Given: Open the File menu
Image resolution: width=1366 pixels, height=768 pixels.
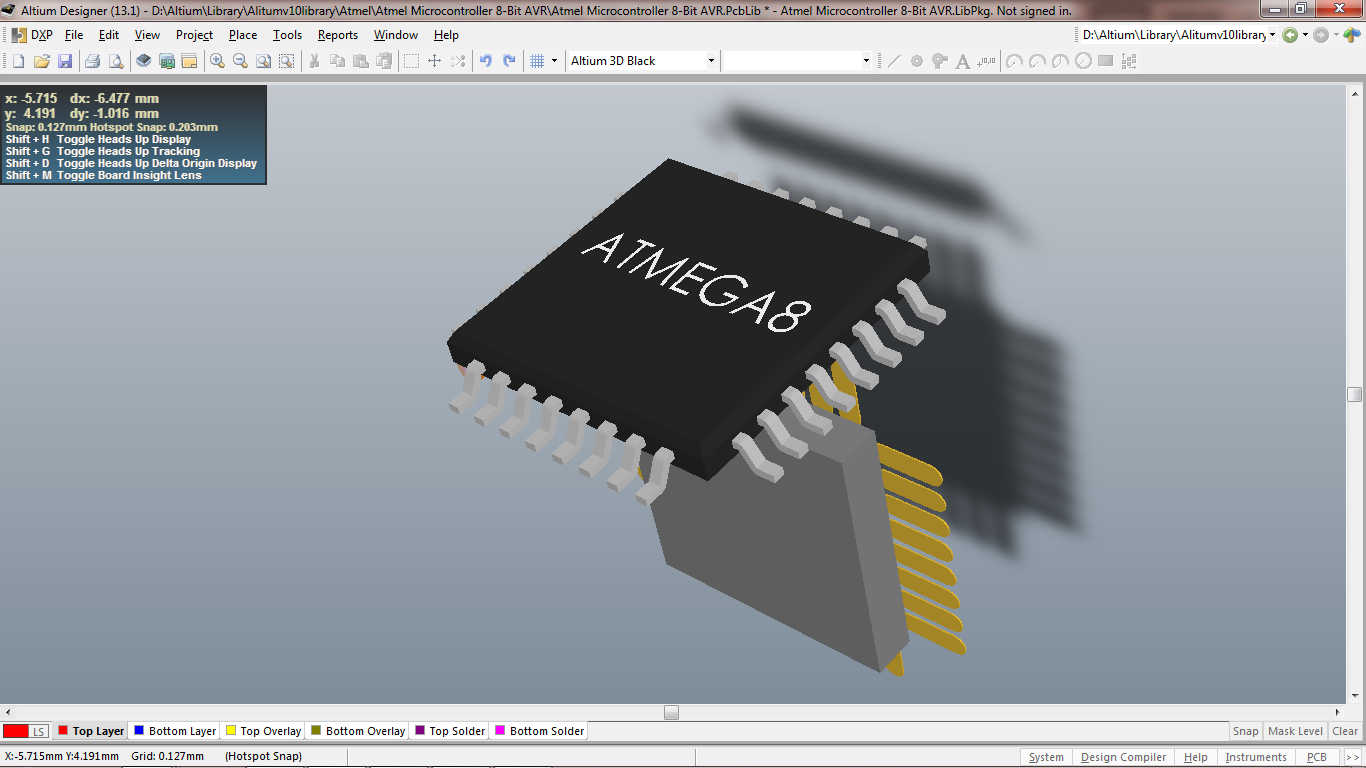Looking at the screenshot, I should point(74,35).
